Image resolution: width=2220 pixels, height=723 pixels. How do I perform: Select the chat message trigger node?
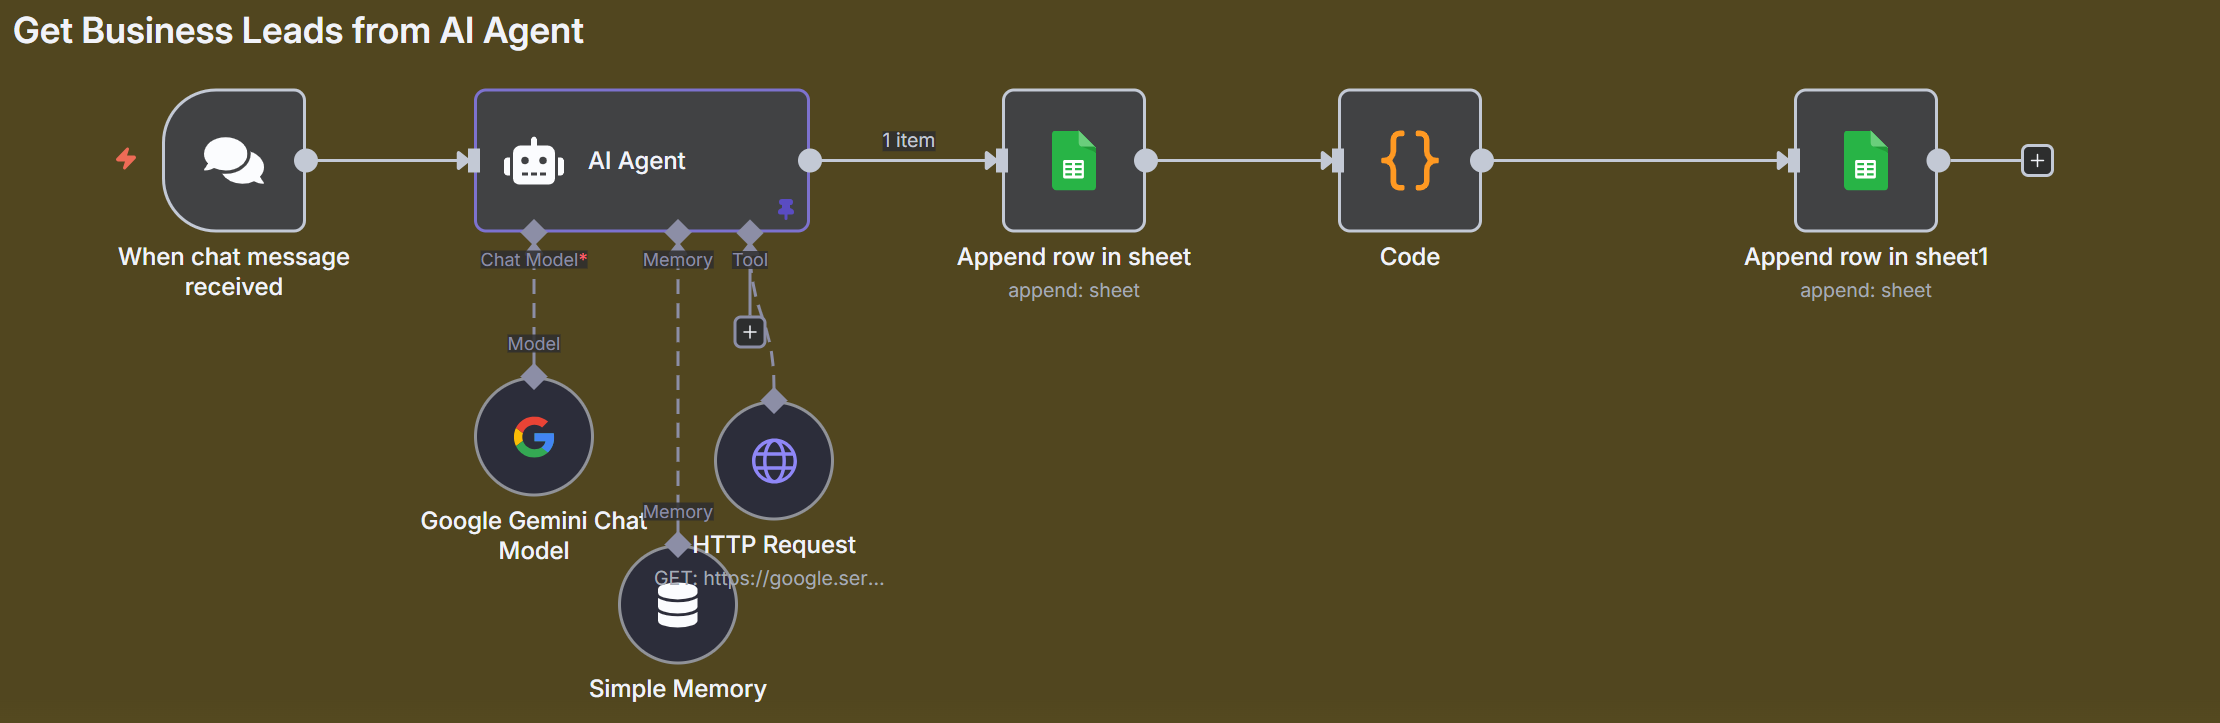[x=234, y=160]
